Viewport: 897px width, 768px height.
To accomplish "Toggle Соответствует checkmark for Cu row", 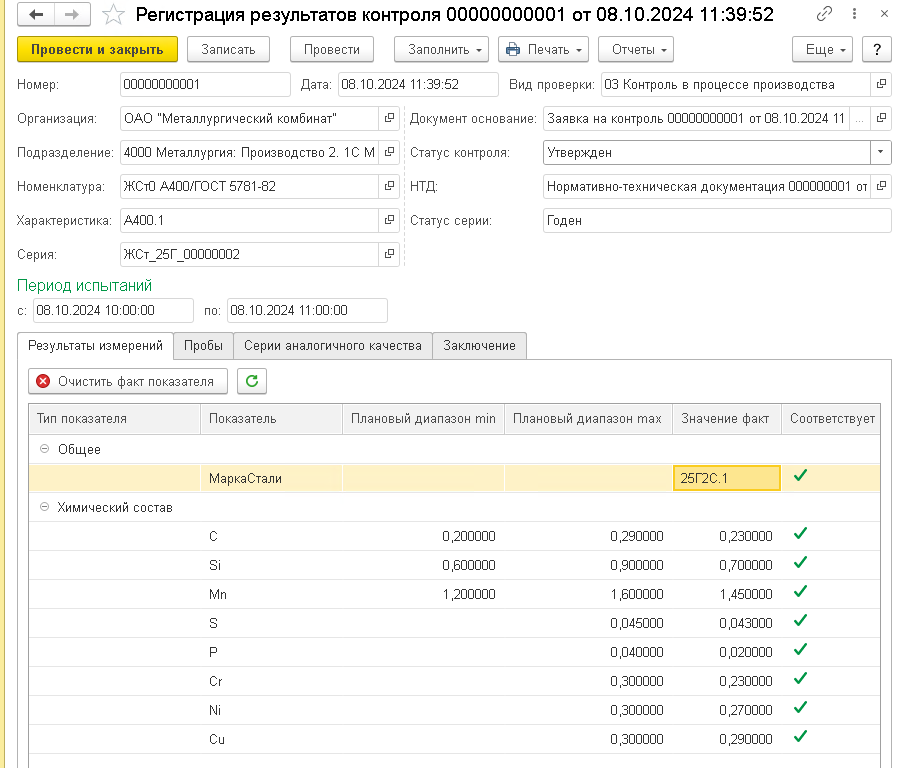I will tap(800, 737).
